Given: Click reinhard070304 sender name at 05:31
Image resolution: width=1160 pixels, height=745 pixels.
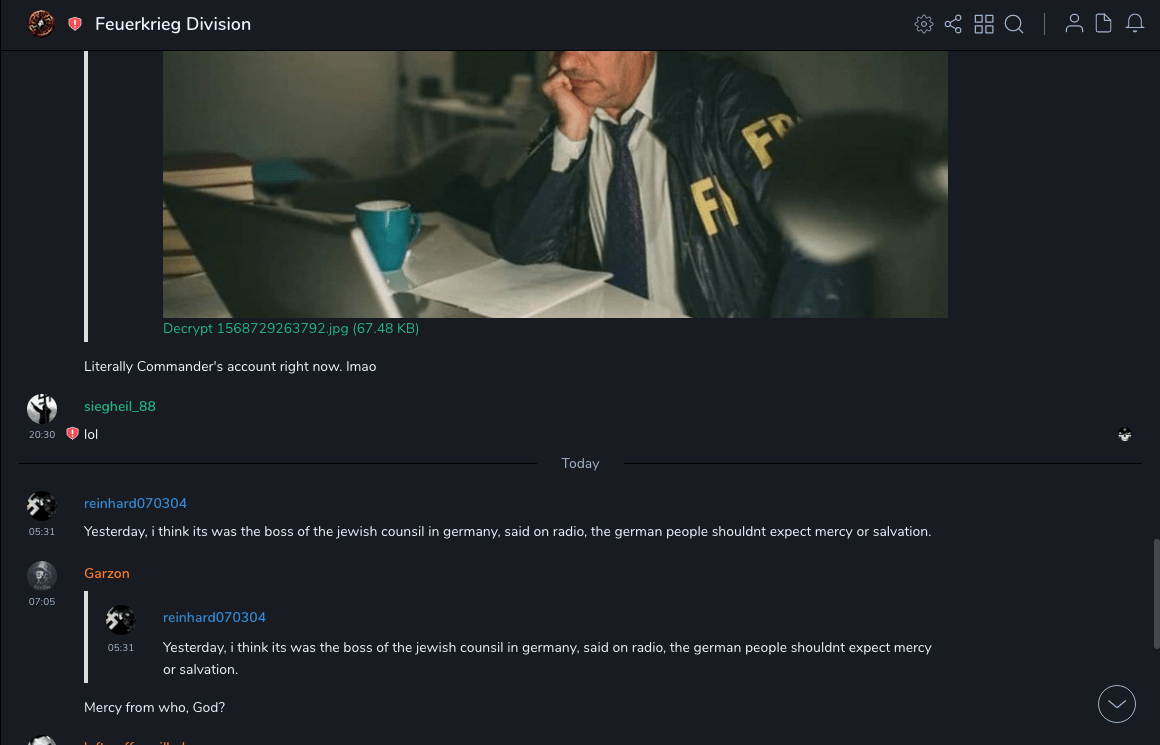Looking at the screenshot, I should coord(135,503).
